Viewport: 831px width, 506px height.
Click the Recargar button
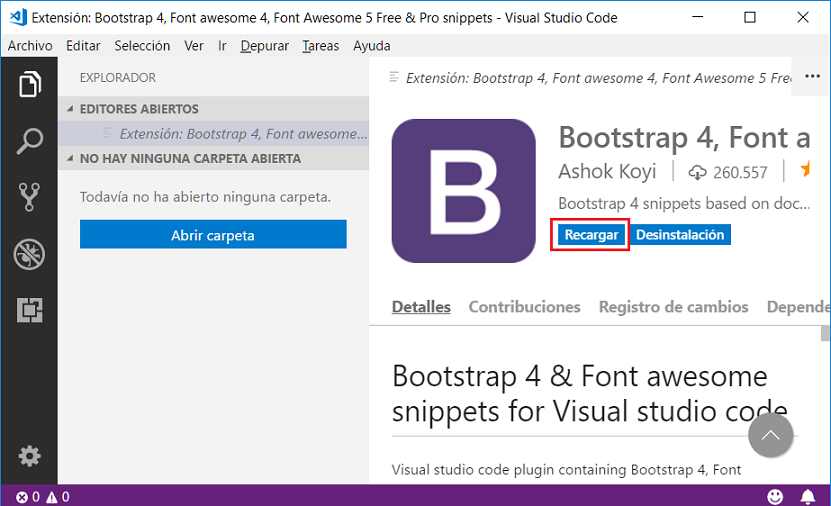(x=591, y=235)
